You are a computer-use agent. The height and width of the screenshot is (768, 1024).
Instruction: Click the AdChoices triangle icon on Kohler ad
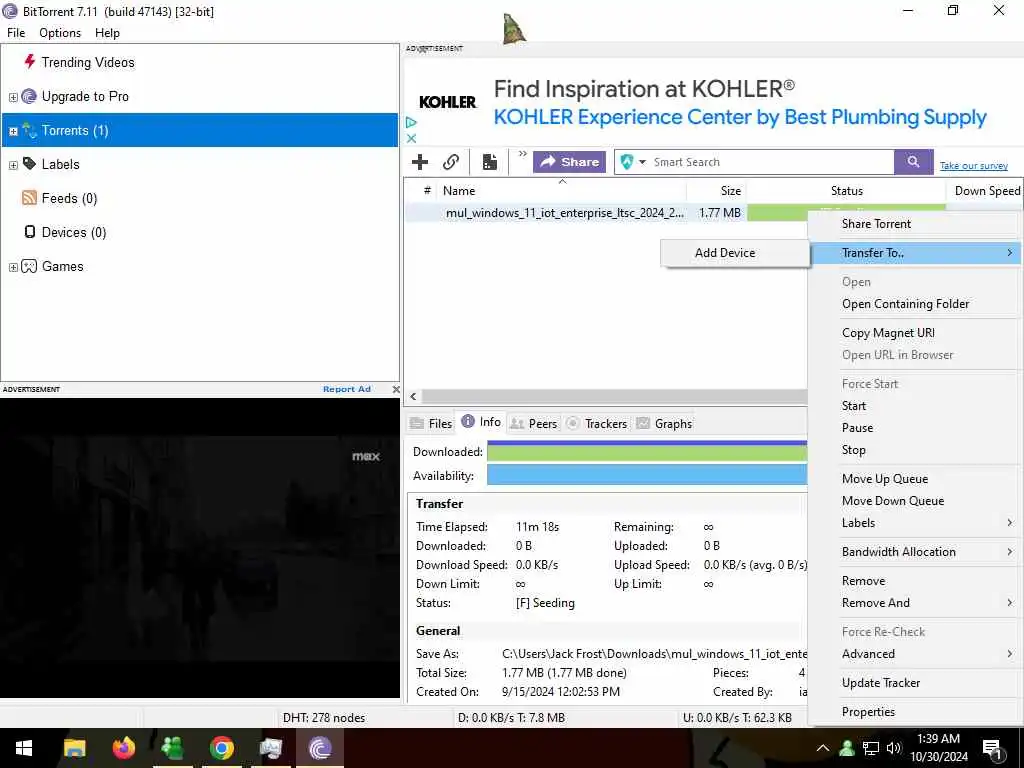411,123
